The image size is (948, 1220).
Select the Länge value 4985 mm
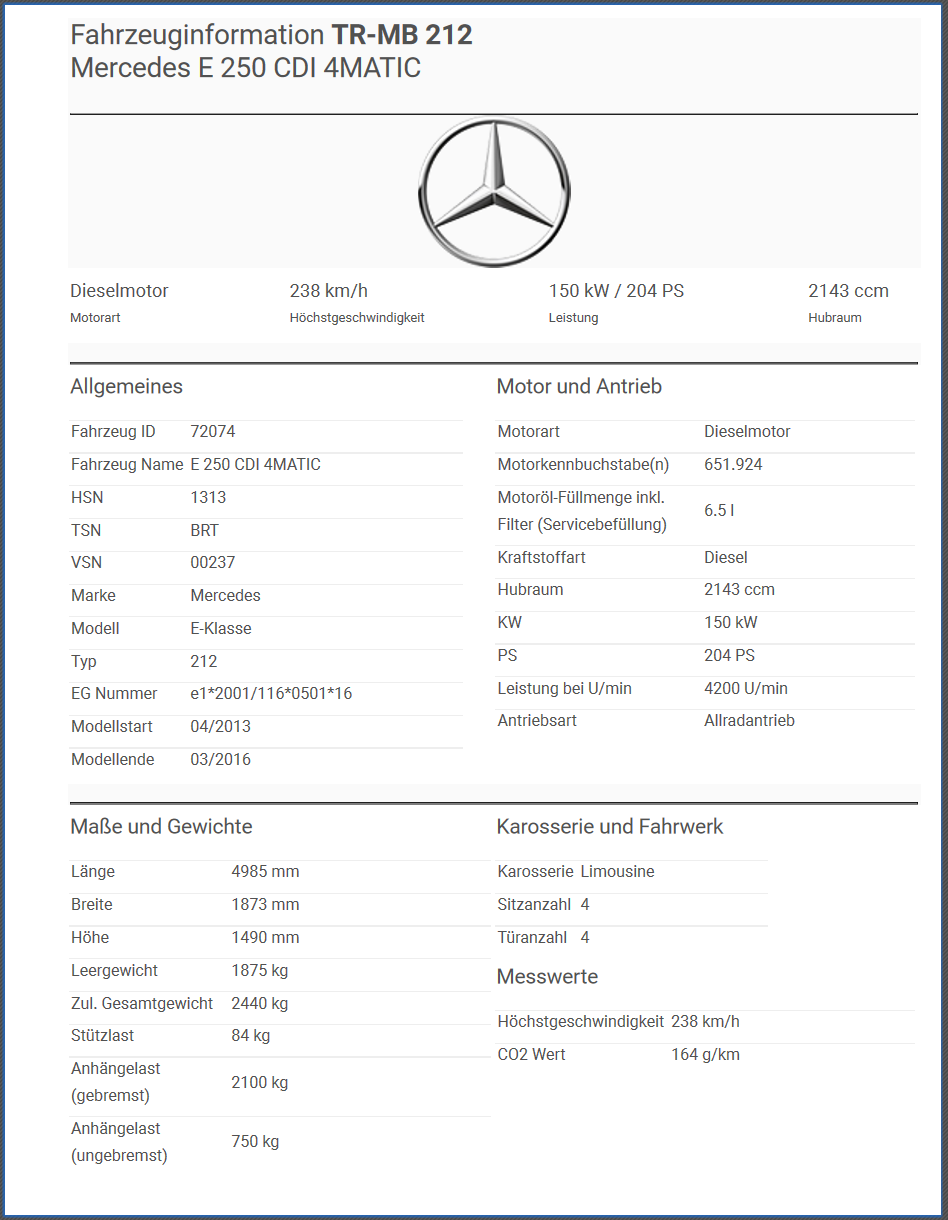265,872
